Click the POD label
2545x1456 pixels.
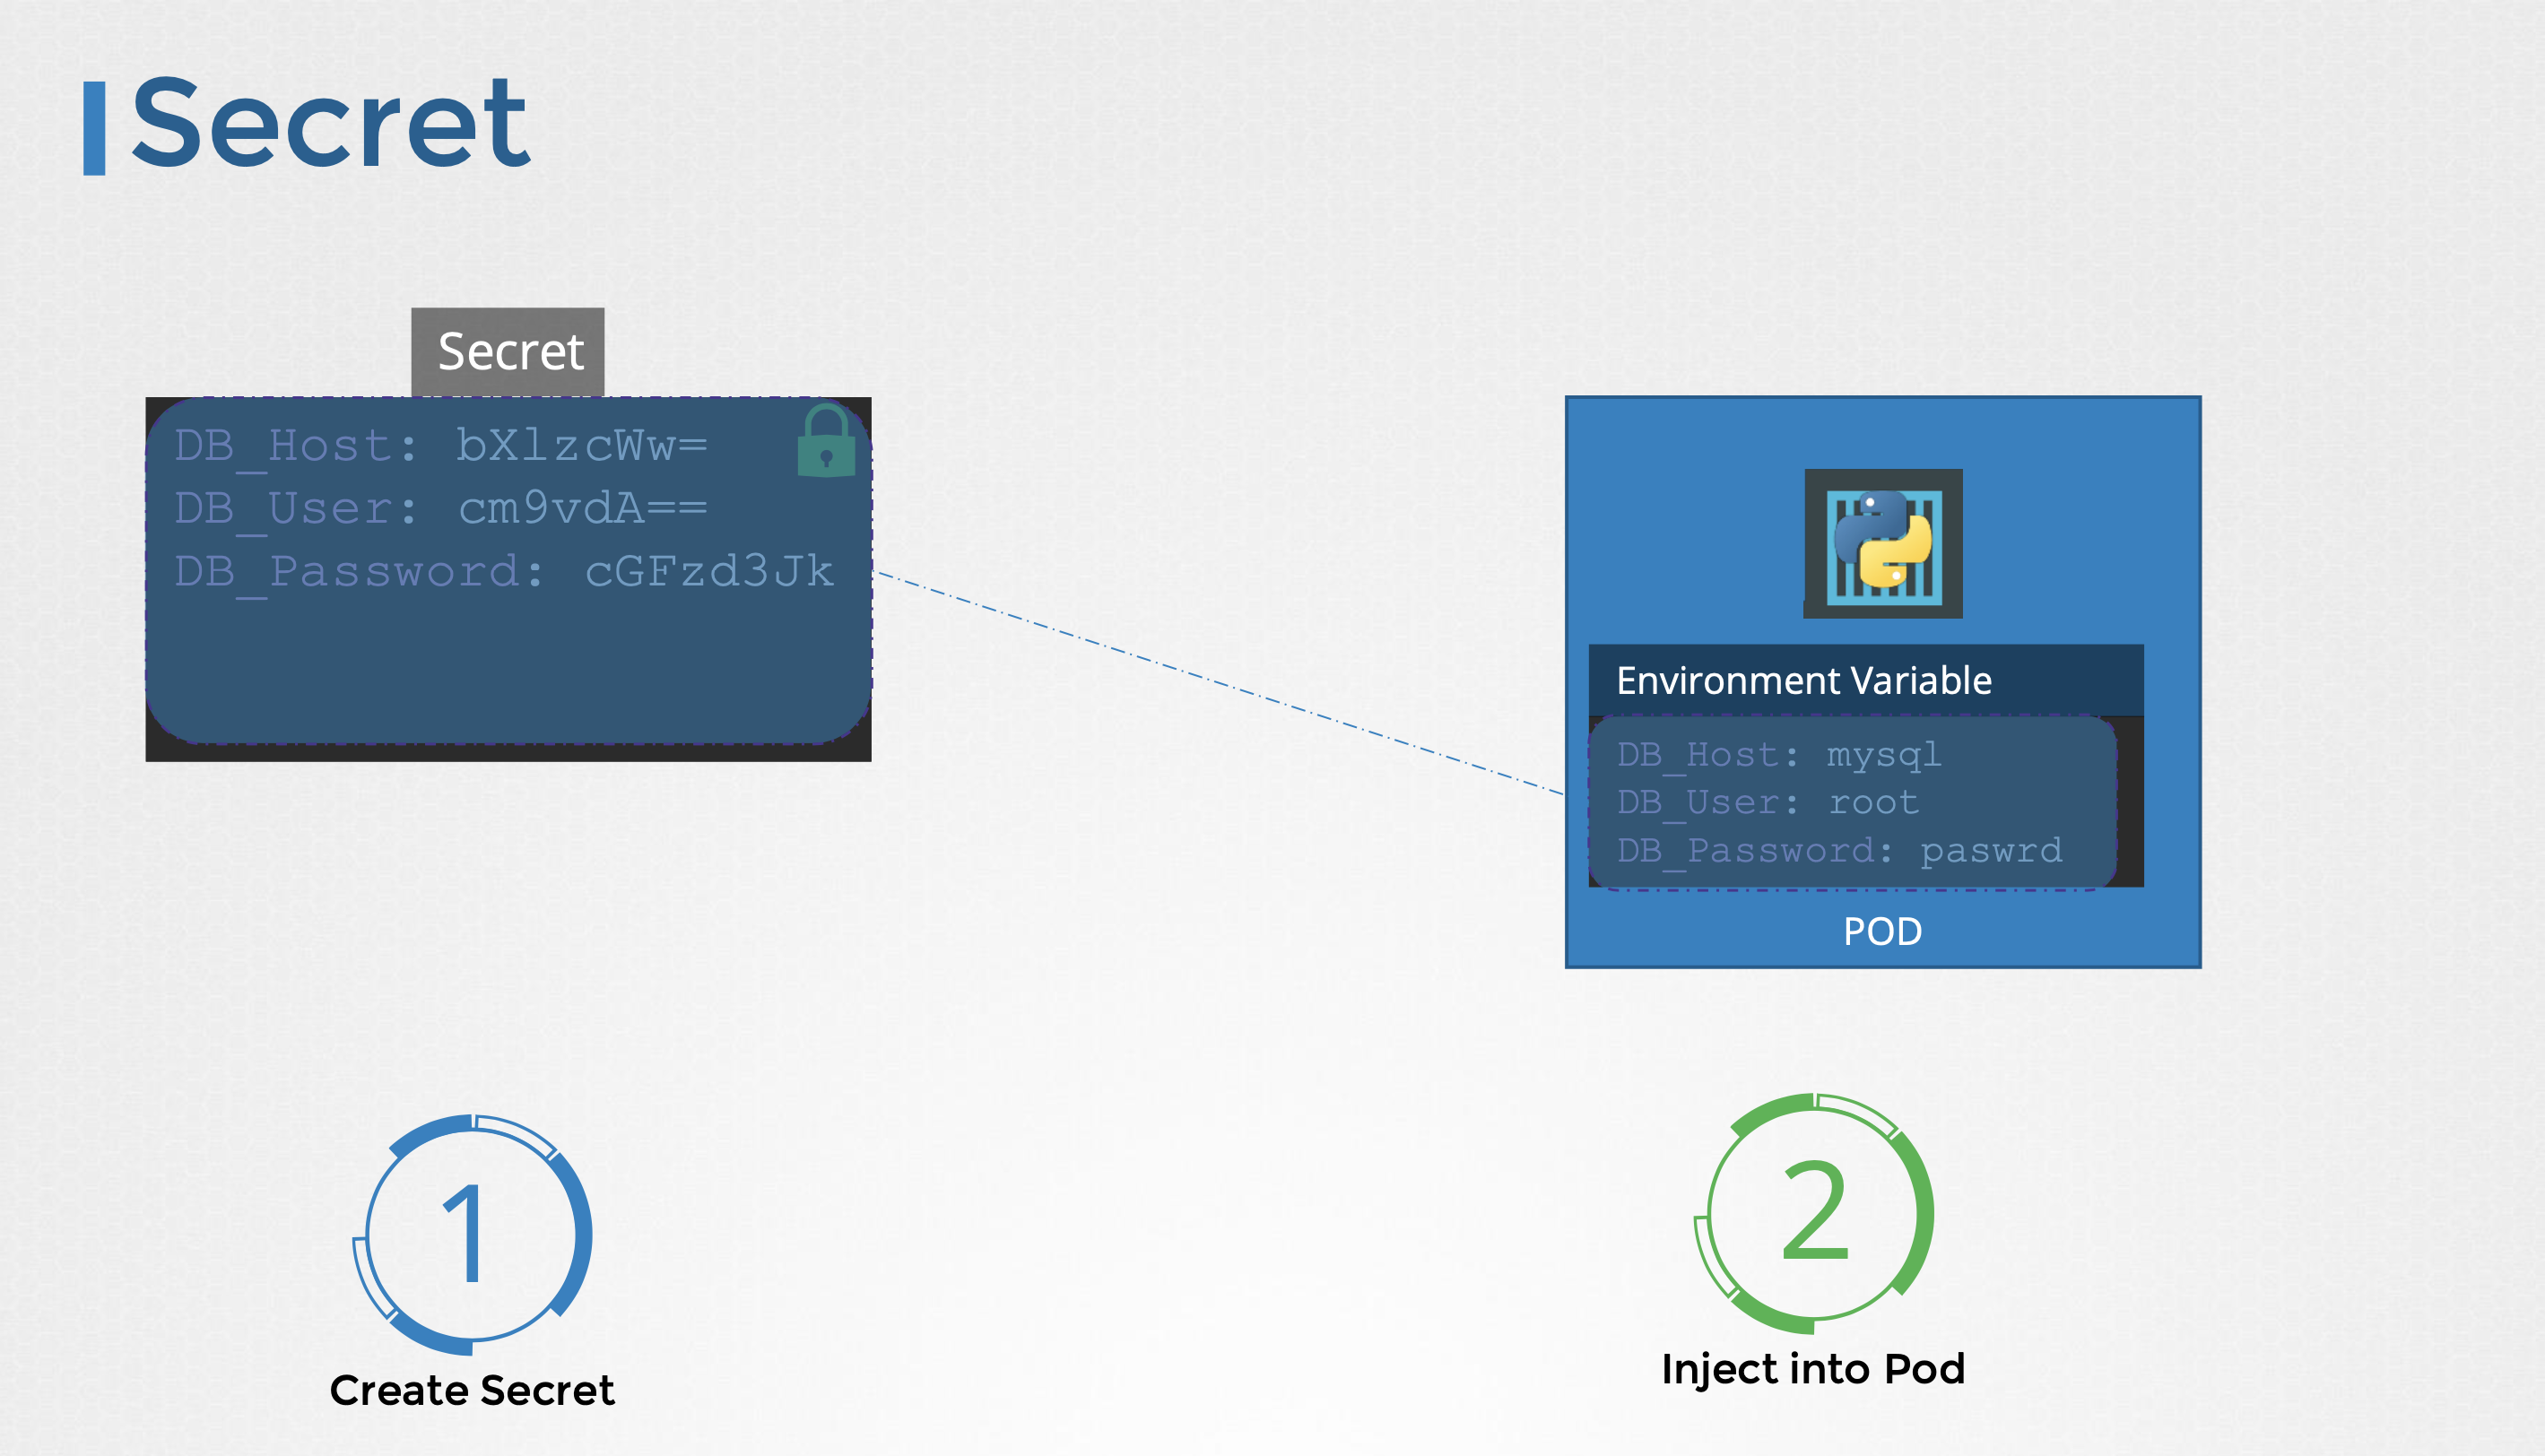(1883, 931)
